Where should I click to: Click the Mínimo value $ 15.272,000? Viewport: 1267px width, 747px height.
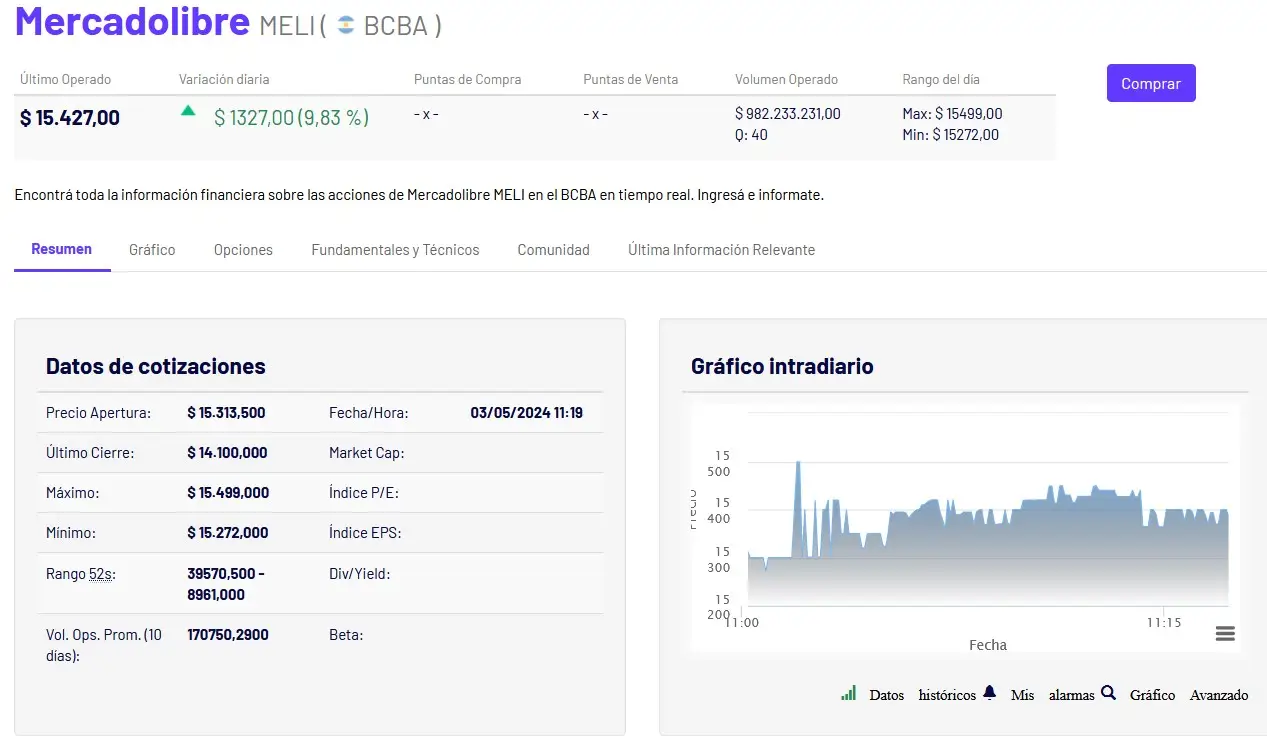228,533
